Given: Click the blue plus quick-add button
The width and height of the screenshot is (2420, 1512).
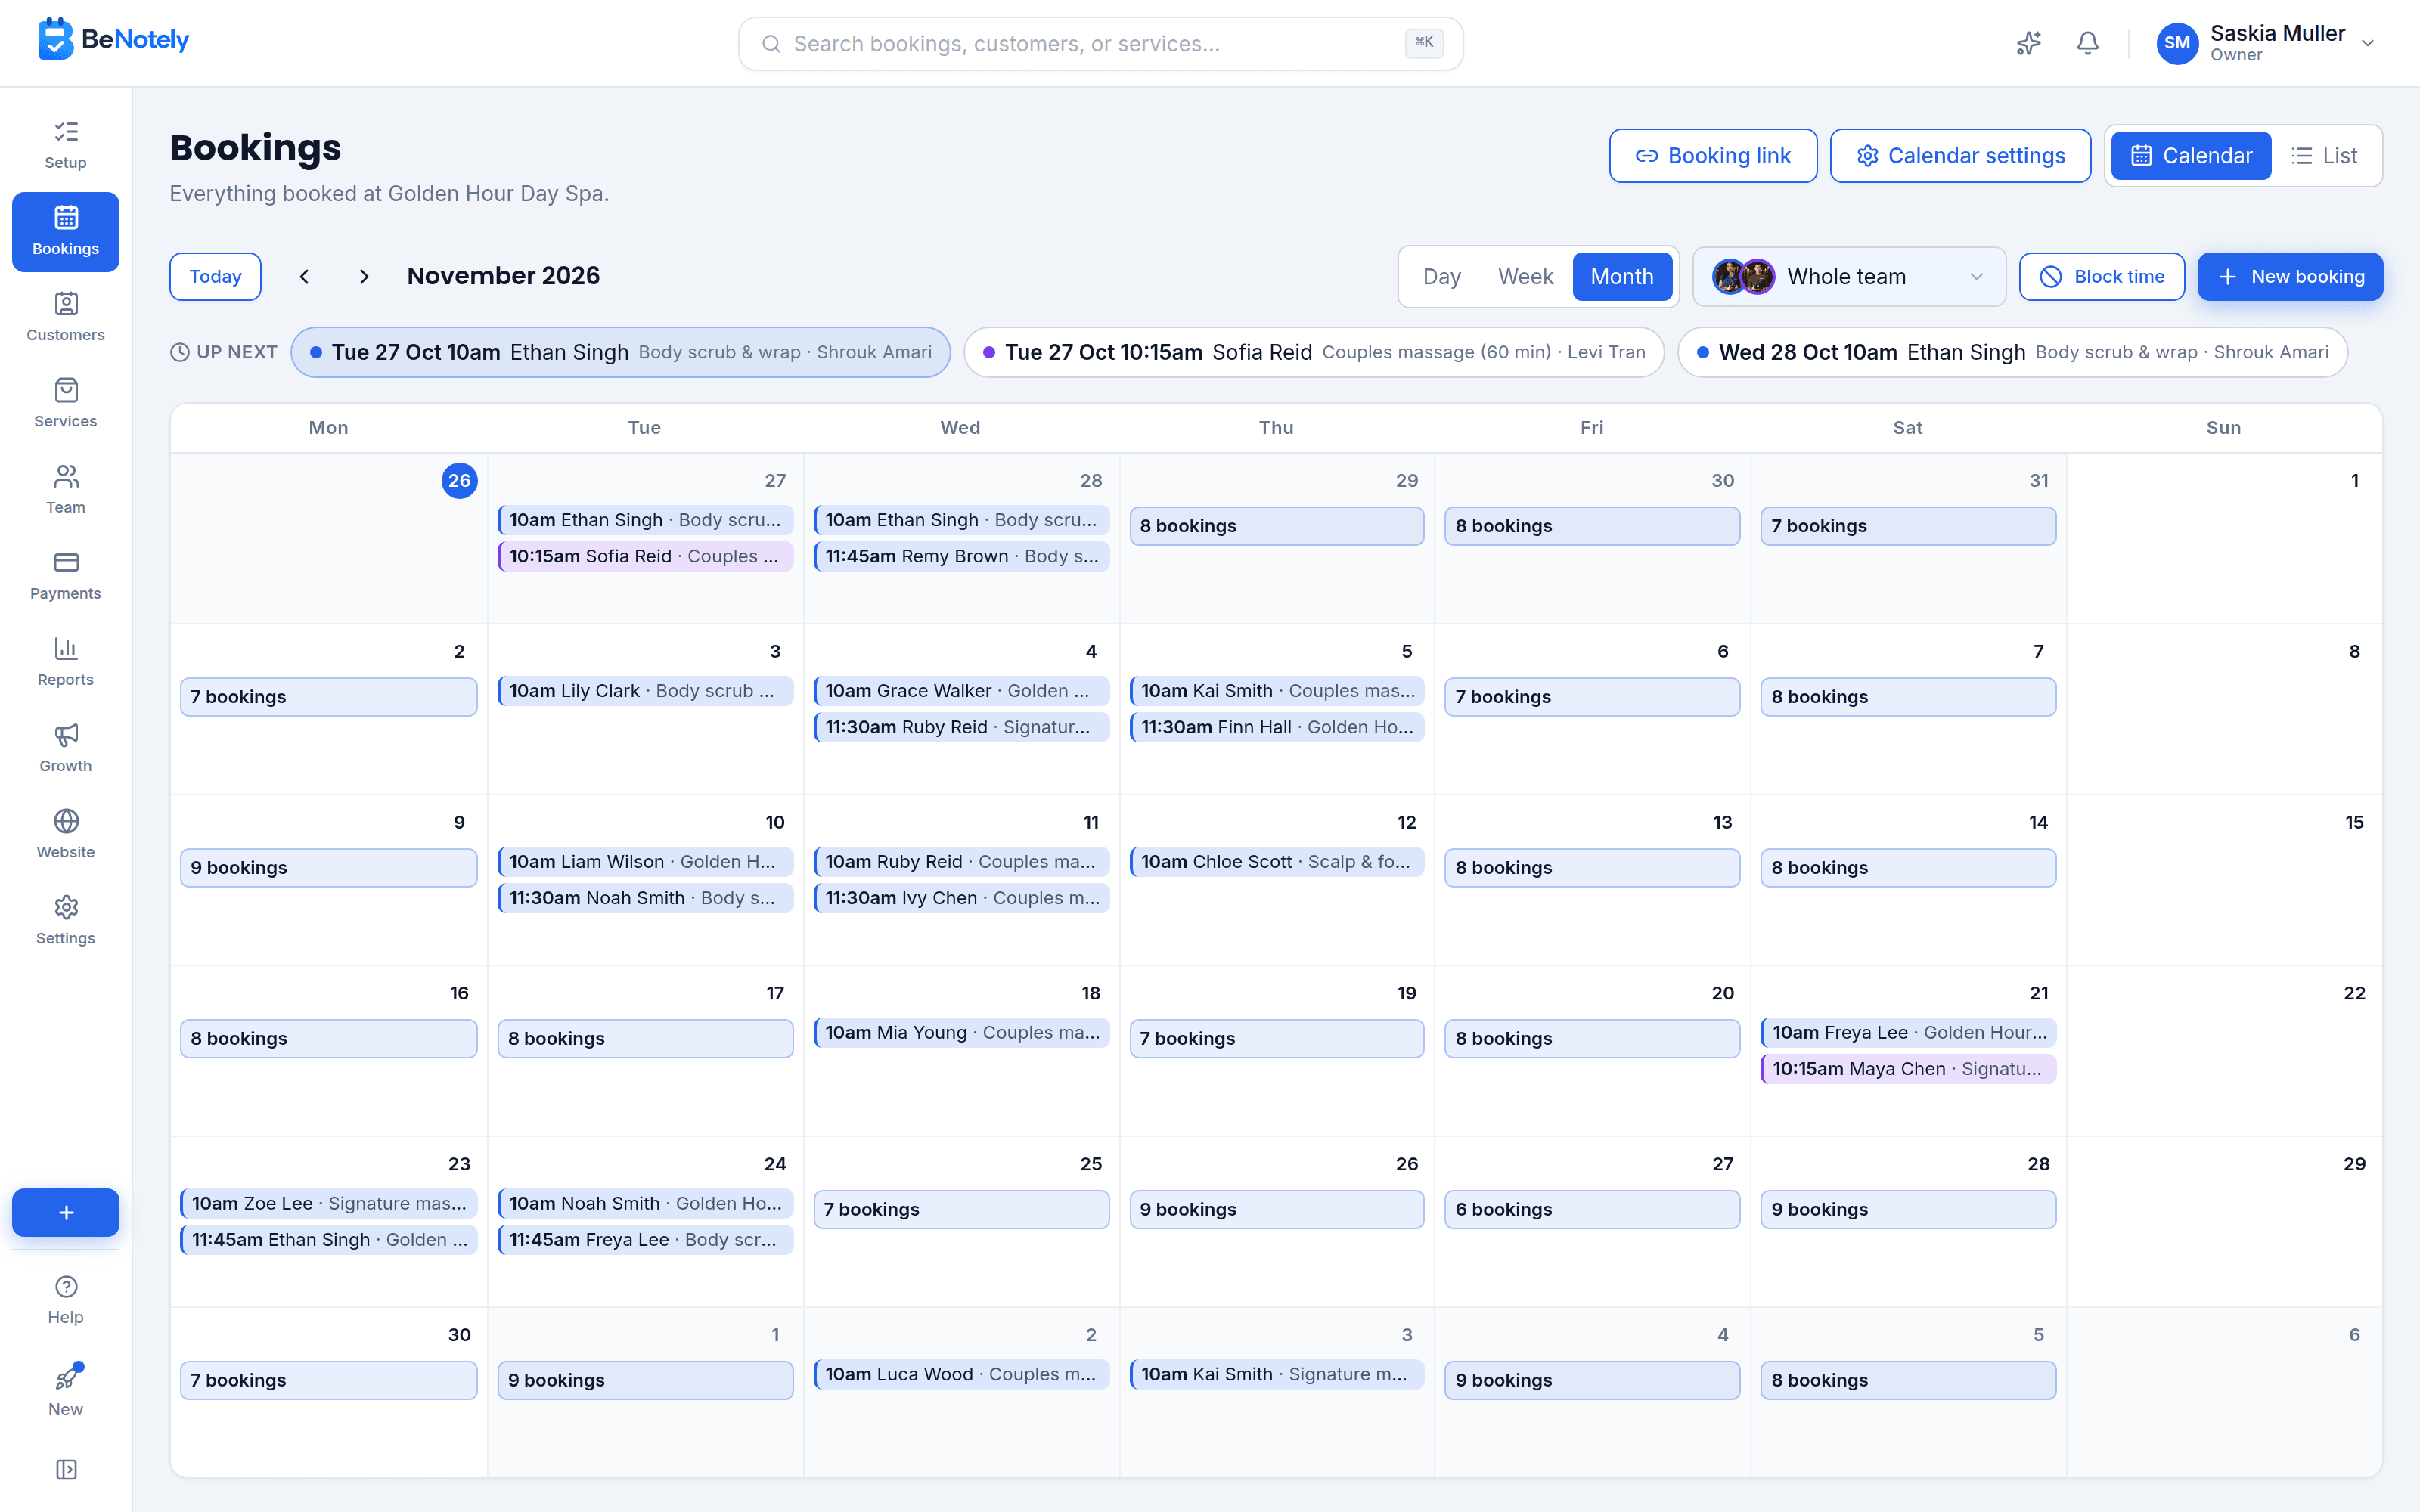Looking at the screenshot, I should click(x=66, y=1212).
